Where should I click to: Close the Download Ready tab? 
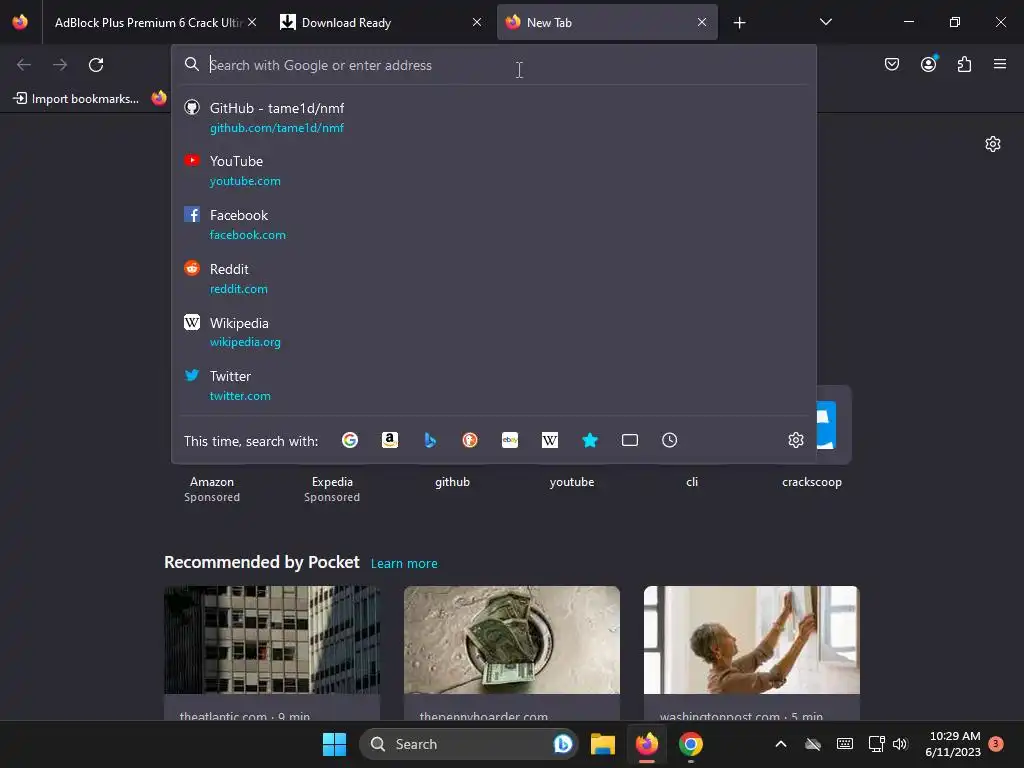(x=477, y=22)
